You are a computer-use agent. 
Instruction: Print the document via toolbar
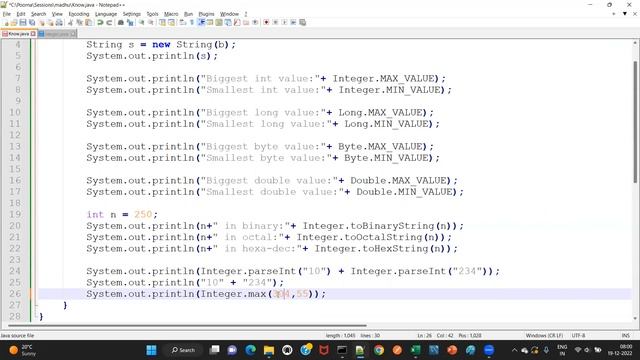coord(59,22)
